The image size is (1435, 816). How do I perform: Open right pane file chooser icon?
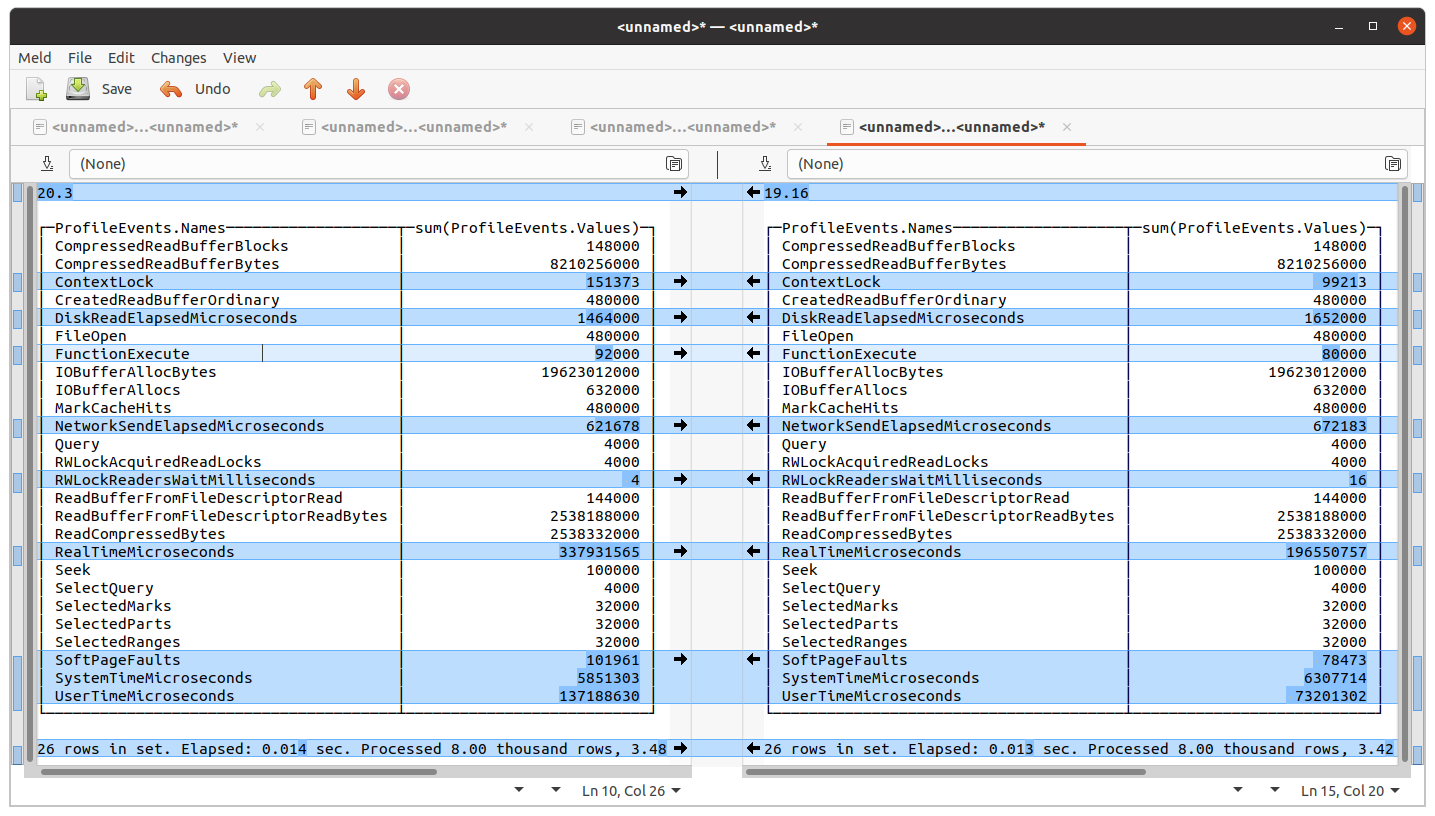pyautogui.click(x=1393, y=164)
